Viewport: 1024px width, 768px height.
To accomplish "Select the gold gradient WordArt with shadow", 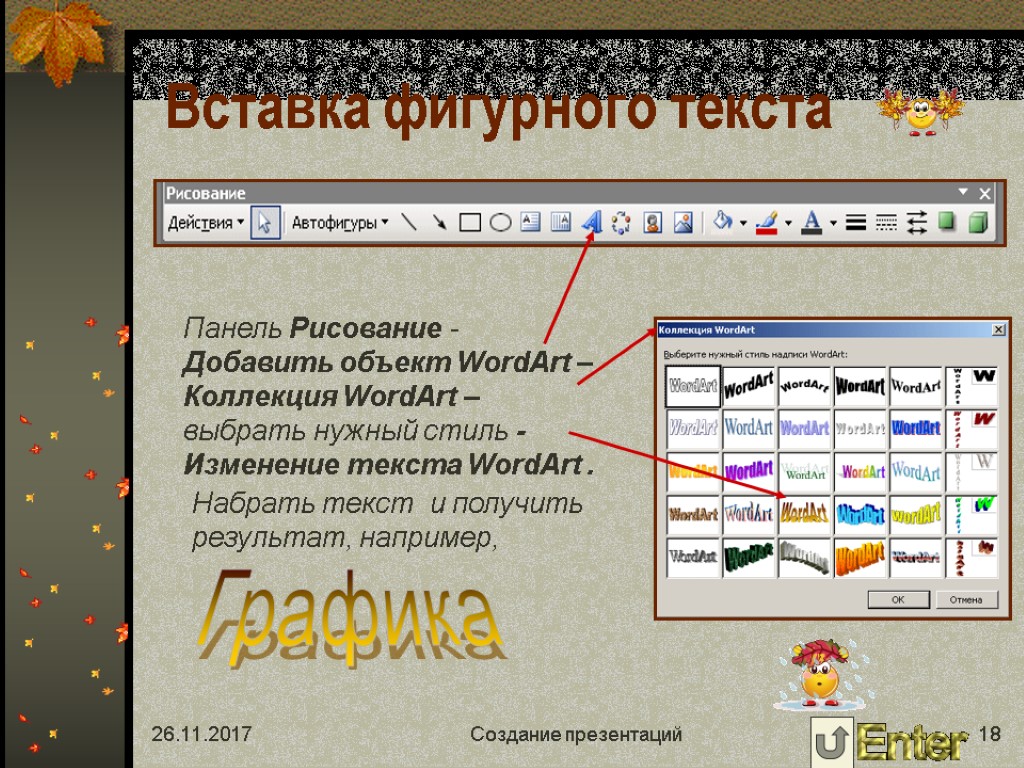I will pyautogui.click(x=805, y=513).
